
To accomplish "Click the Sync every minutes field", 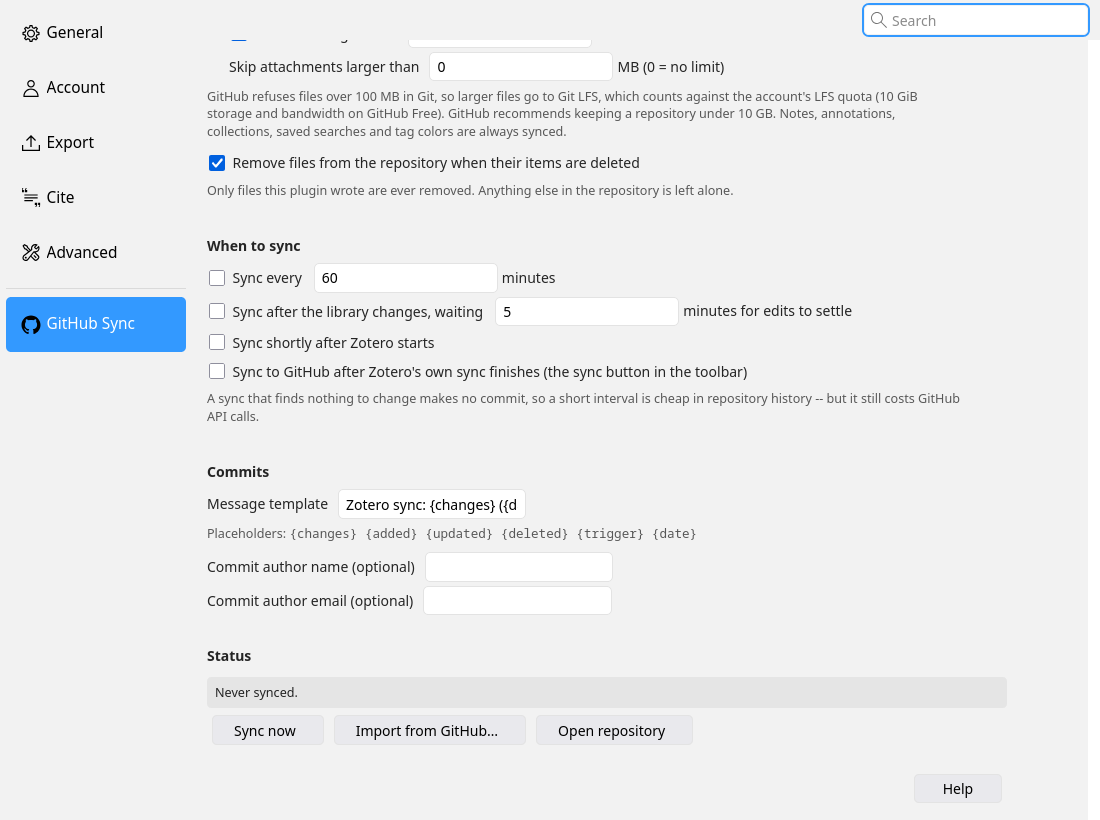I will point(405,278).
